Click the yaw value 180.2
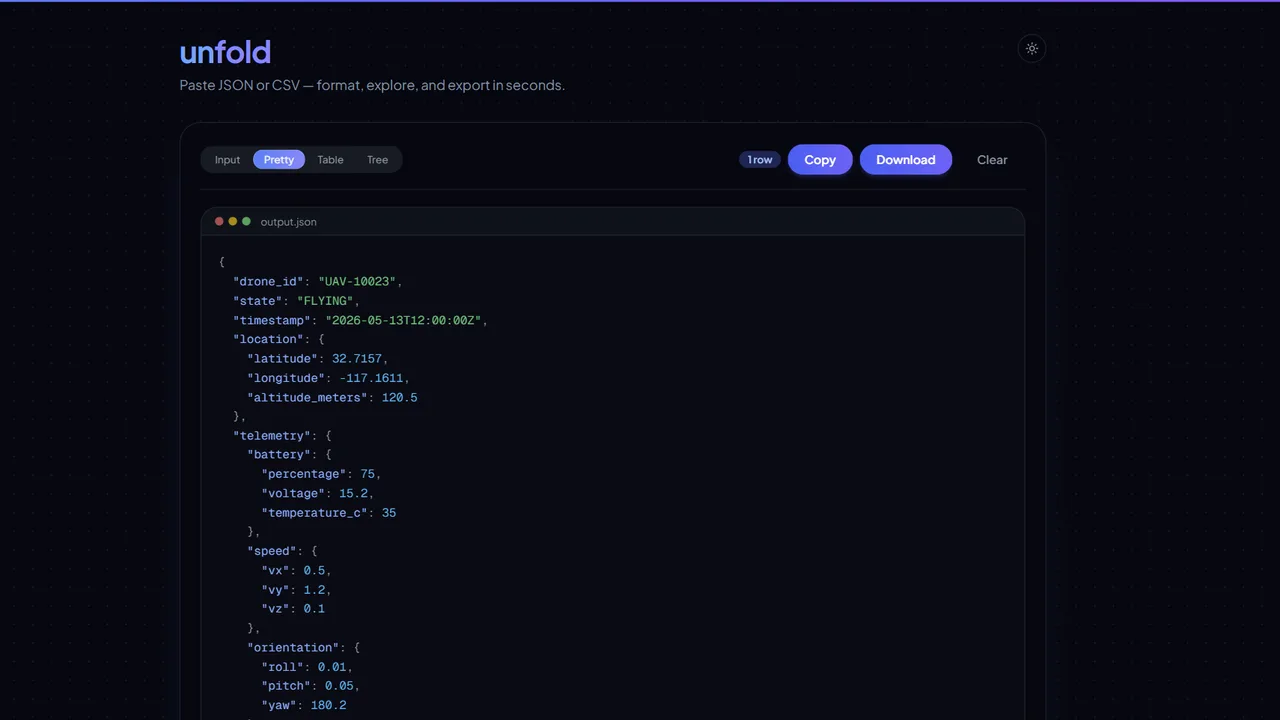The width and height of the screenshot is (1280, 720). (329, 705)
